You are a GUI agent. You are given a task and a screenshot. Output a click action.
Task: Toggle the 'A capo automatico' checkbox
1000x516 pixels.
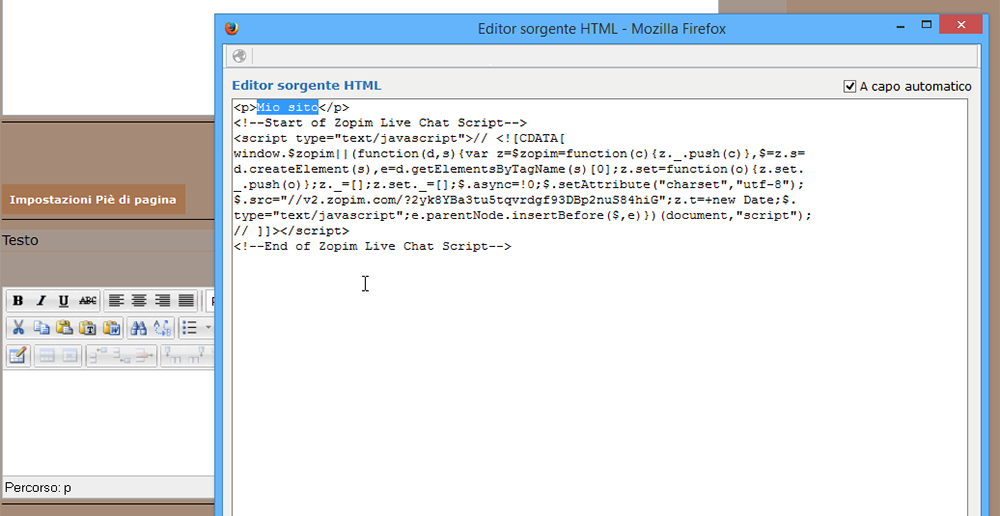coord(849,86)
